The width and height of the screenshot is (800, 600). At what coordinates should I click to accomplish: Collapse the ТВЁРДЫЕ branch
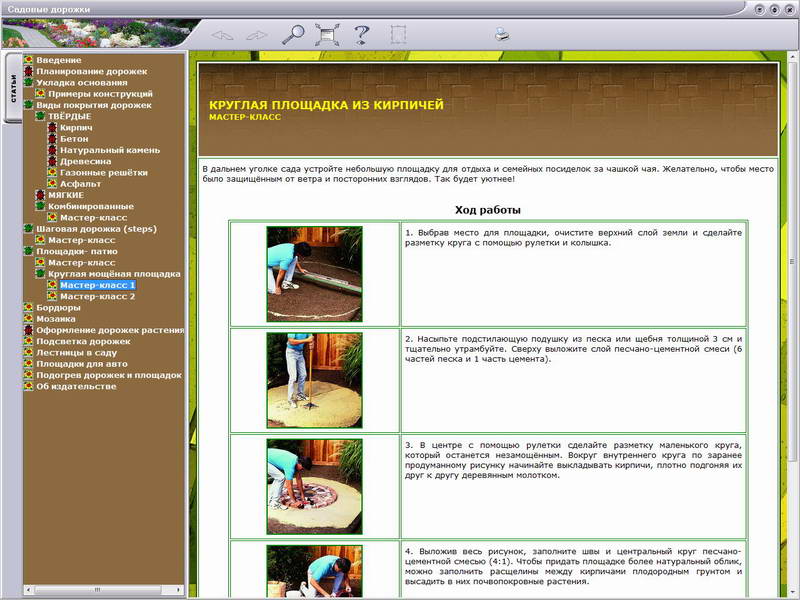coord(40,116)
